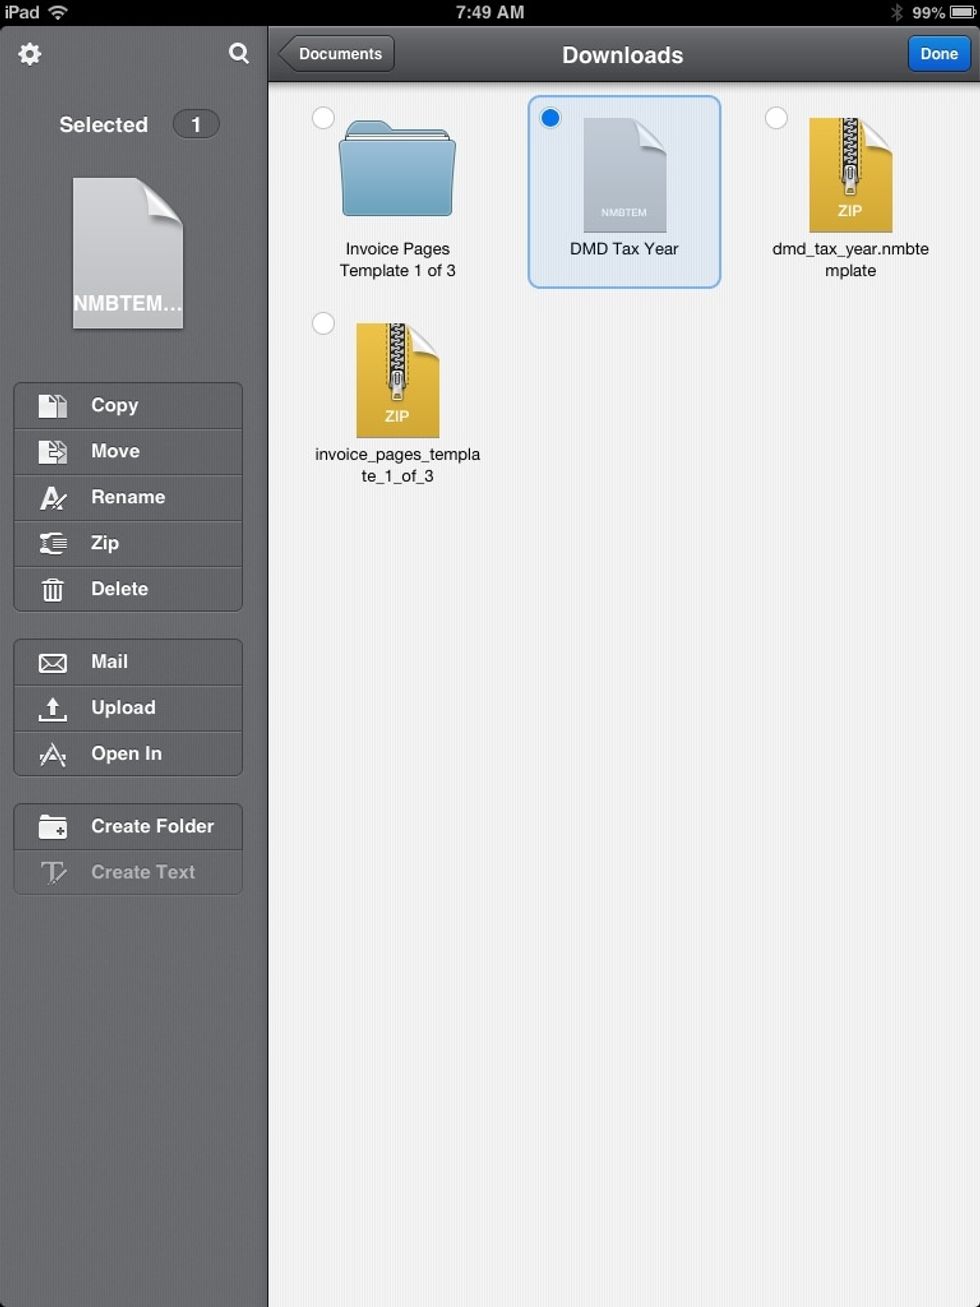Viewport: 980px width, 1307px height.
Task: Deselect the DMD Tax Year radio button
Action: (x=550, y=118)
